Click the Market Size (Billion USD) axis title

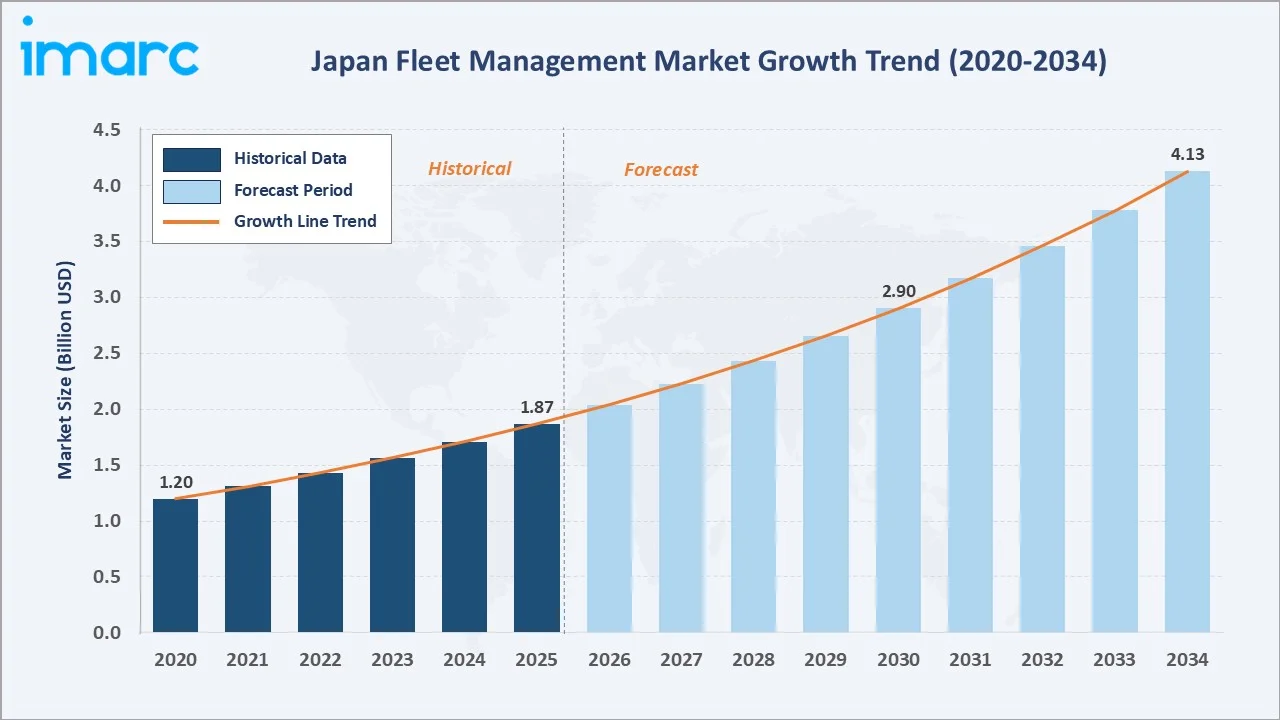point(65,370)
